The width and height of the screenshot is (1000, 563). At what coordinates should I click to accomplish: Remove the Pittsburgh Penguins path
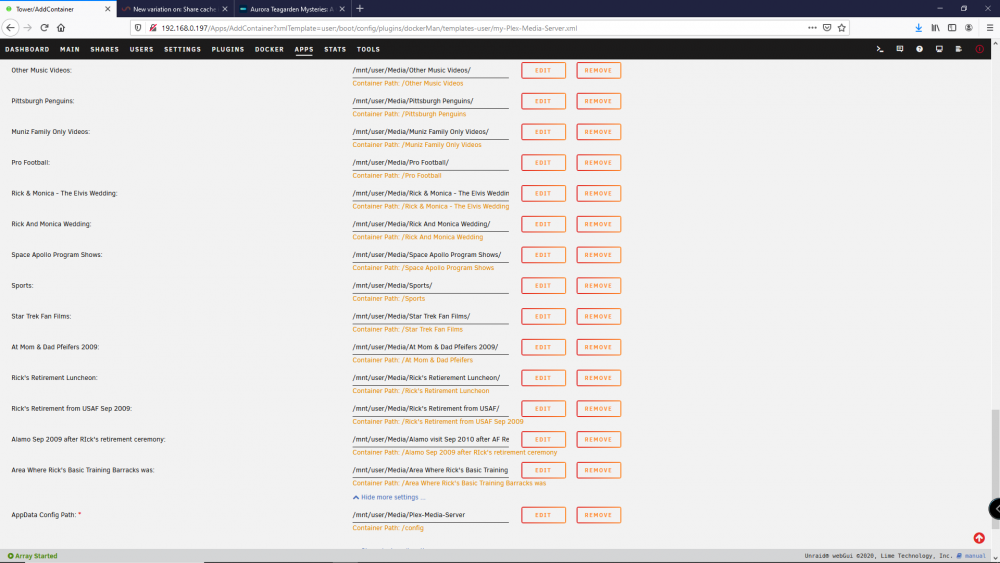[x=598, y=101]
